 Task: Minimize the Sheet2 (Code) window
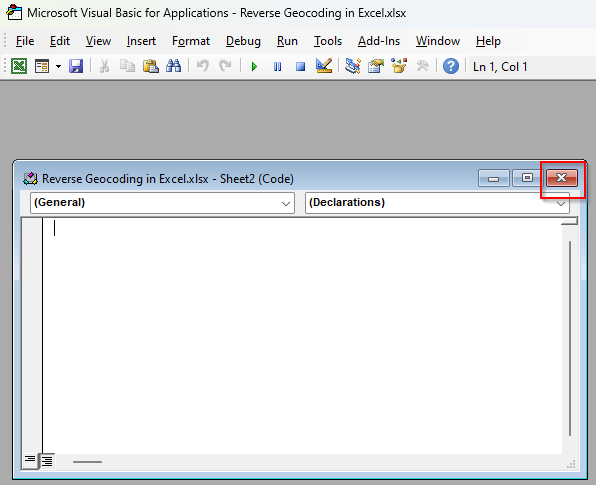point(493,178)
